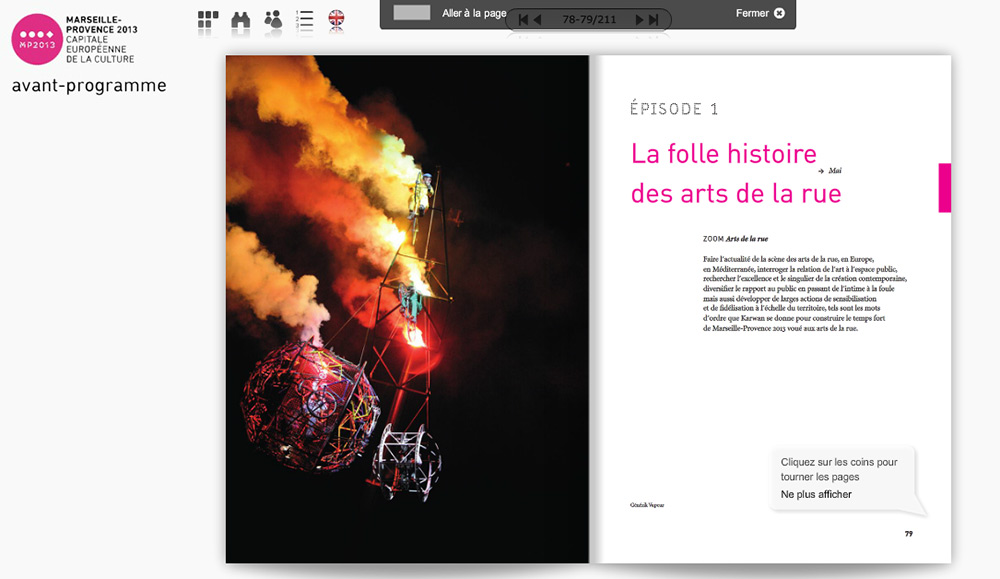Click the pink bookmark tab on page edge
This screenshot has height=579, width=1000.
(x=944, y=188)
